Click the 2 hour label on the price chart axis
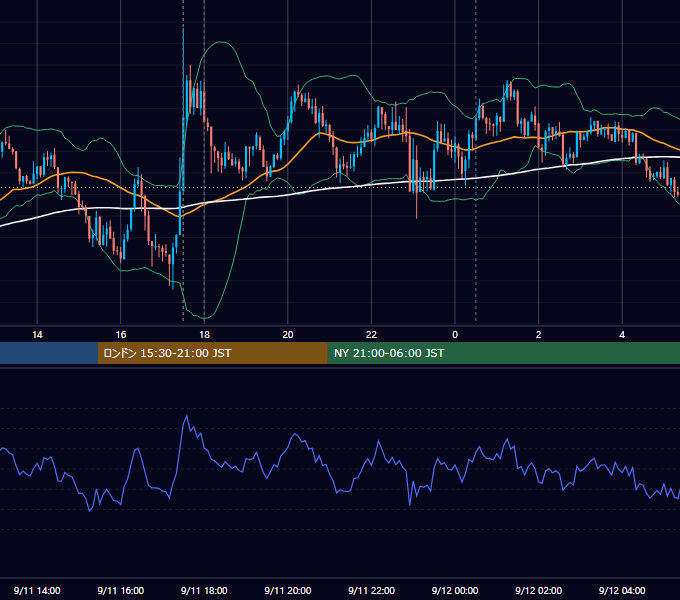Screen dimensions: 680x600 (539, 335)
